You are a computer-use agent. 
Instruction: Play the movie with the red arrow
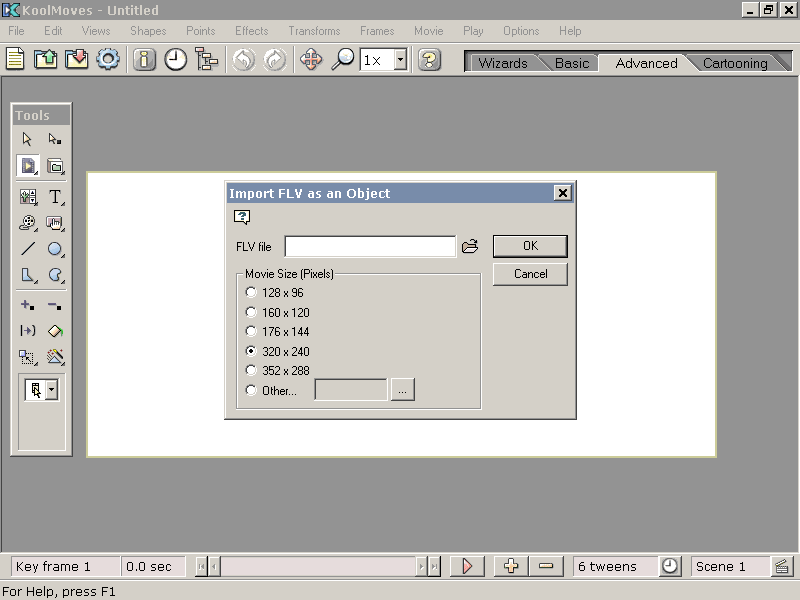pos(467,566)
